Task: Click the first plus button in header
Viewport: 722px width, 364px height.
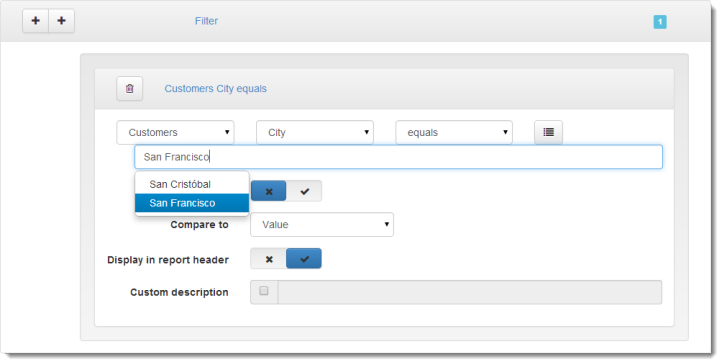Action: [35, 21]
